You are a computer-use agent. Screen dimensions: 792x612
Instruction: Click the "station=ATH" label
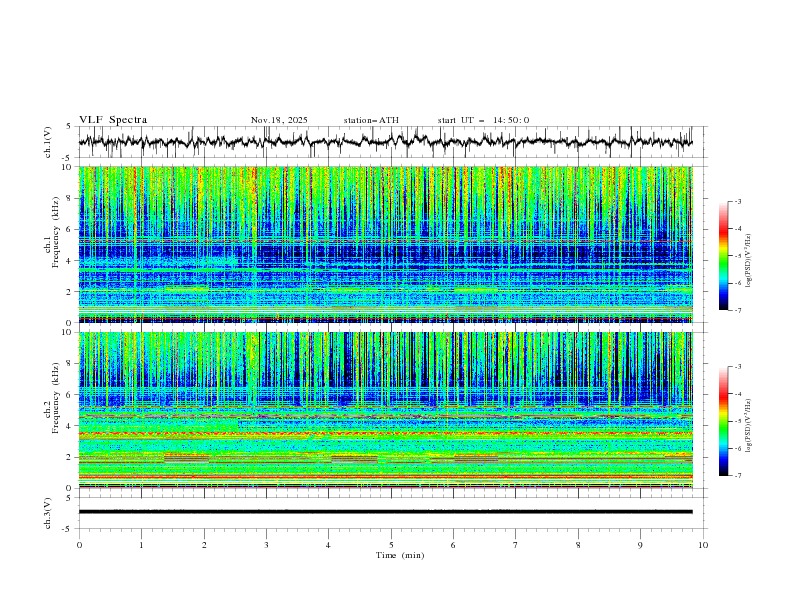tap(371, 120)
